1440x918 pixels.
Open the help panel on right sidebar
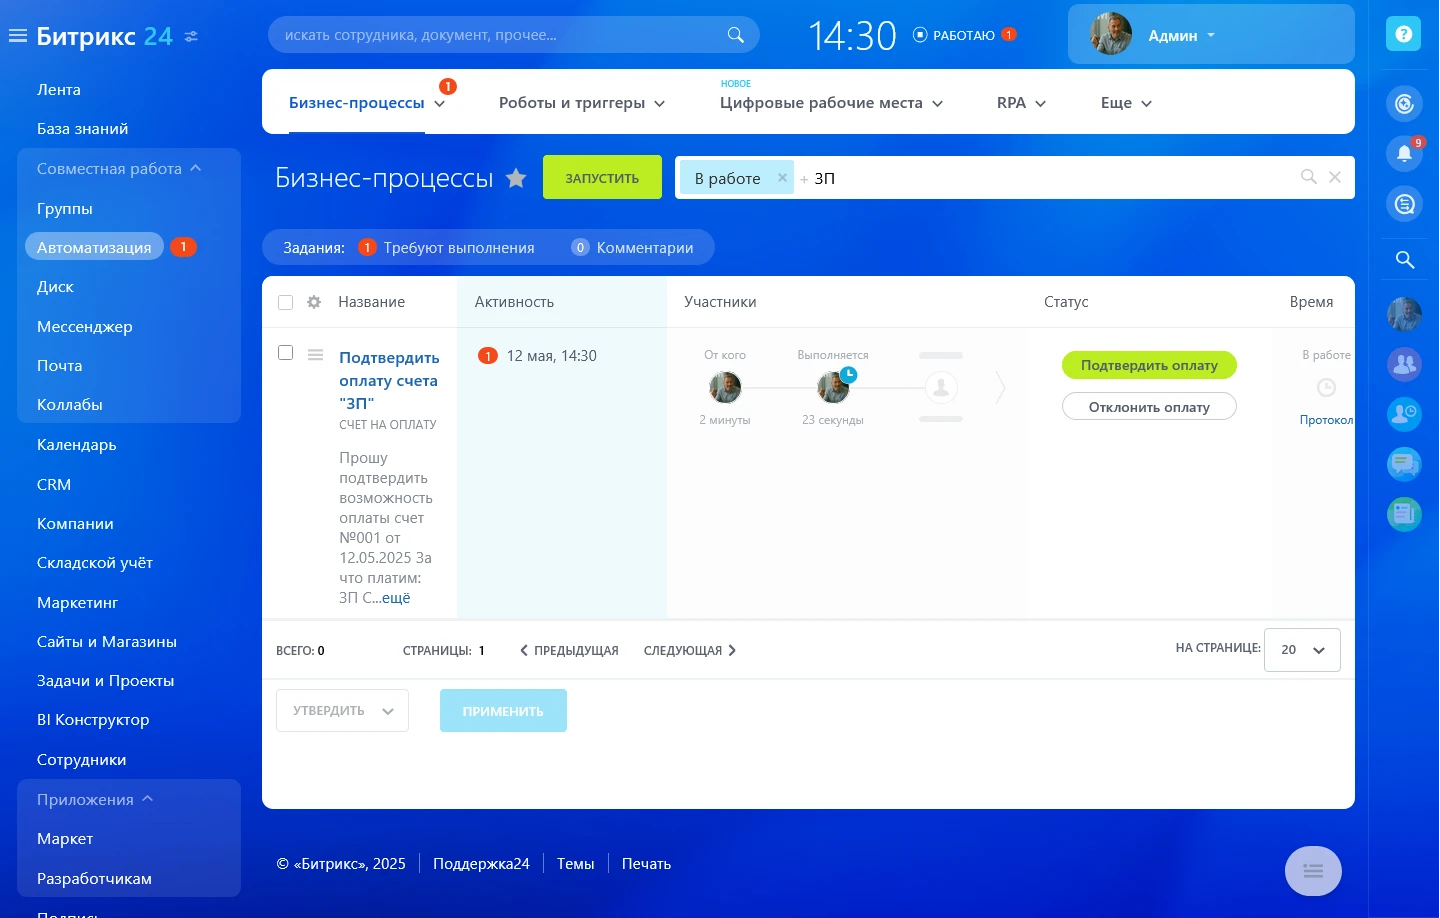click(x=1403, y=33)
